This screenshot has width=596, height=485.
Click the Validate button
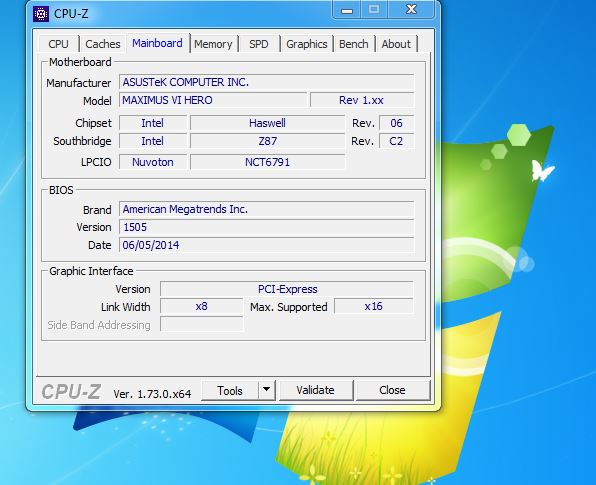pos(315,390)
